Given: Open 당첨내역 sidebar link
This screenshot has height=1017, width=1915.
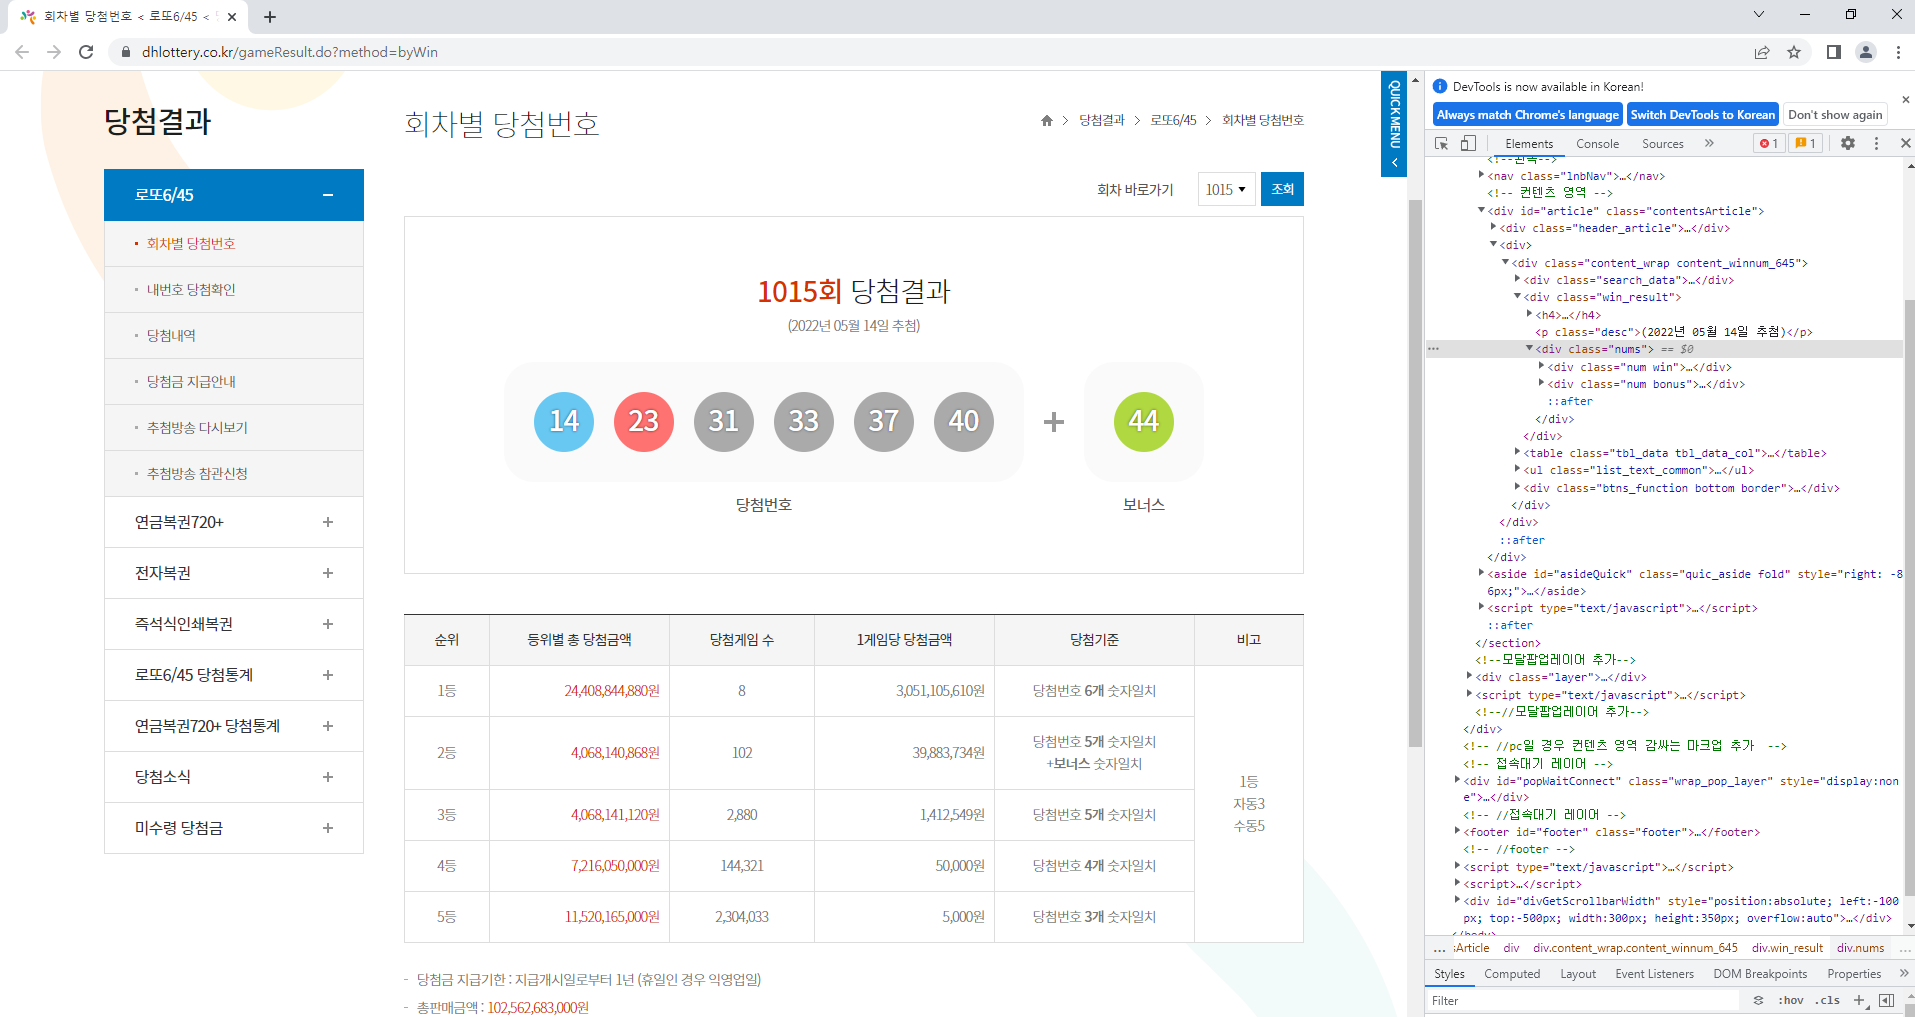Looking at the screenshot, I should point(171,336).
